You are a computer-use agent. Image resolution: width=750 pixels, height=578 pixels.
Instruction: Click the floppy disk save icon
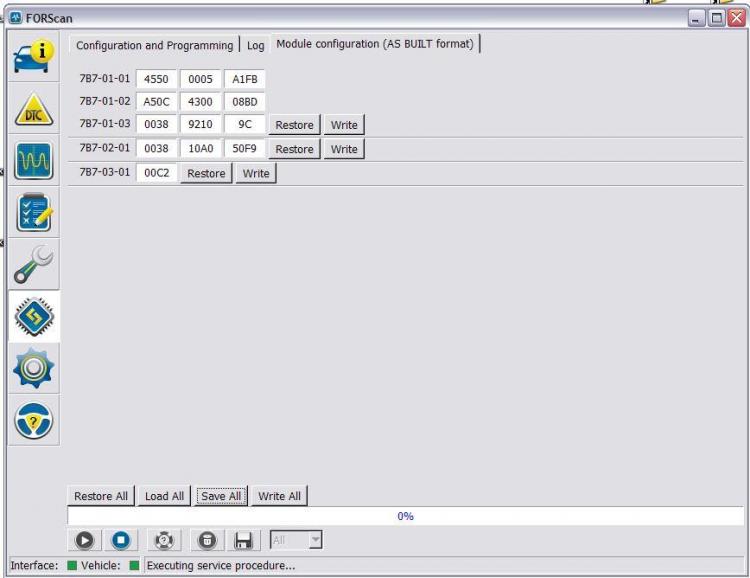[243, 541]
